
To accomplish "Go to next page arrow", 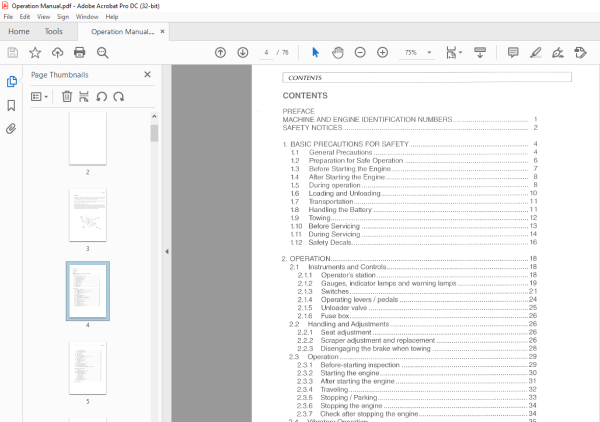I will pos(243,52).
